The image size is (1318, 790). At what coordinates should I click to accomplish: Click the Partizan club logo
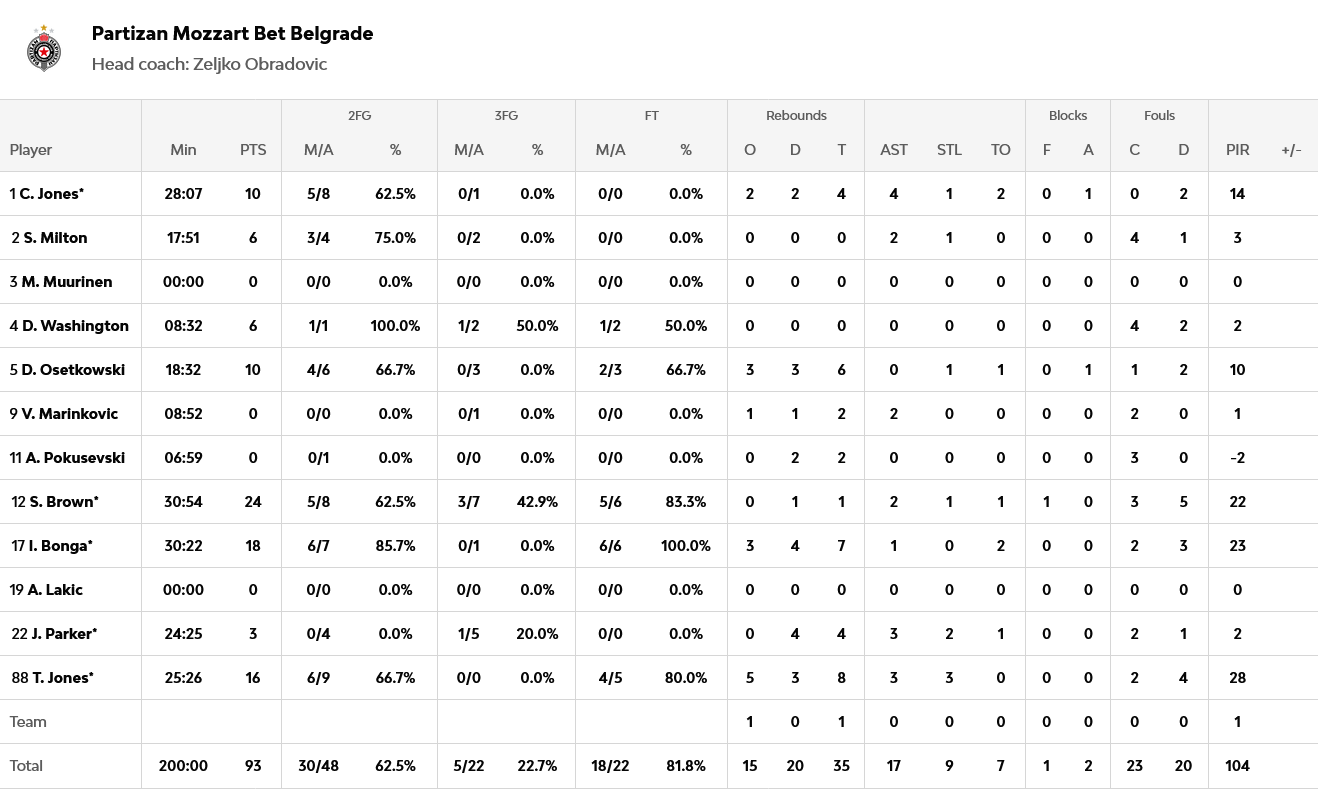click(x=44, y=48)
